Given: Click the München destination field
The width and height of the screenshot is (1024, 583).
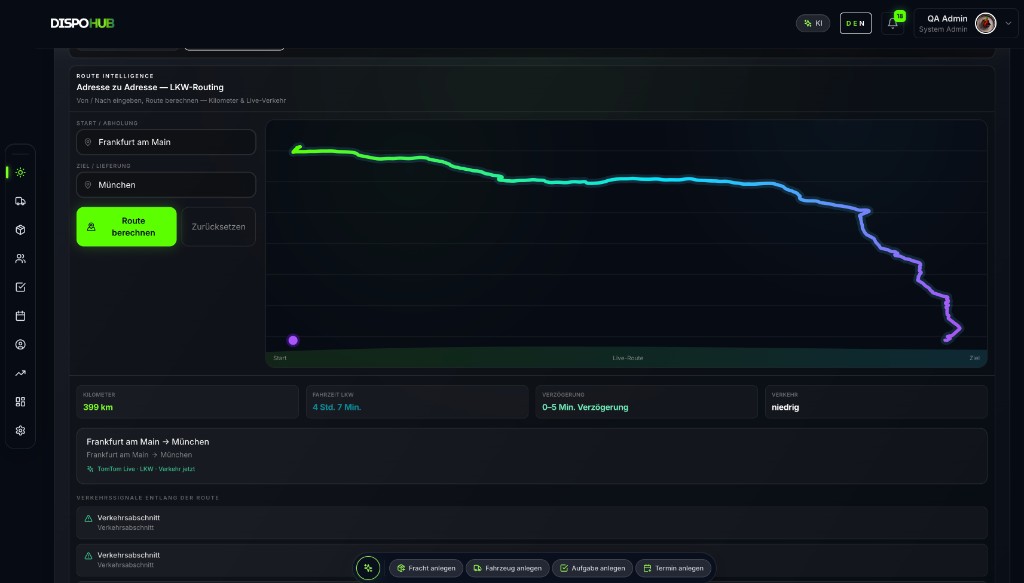Looking at the screenshot, I should (x=166, y=185).
